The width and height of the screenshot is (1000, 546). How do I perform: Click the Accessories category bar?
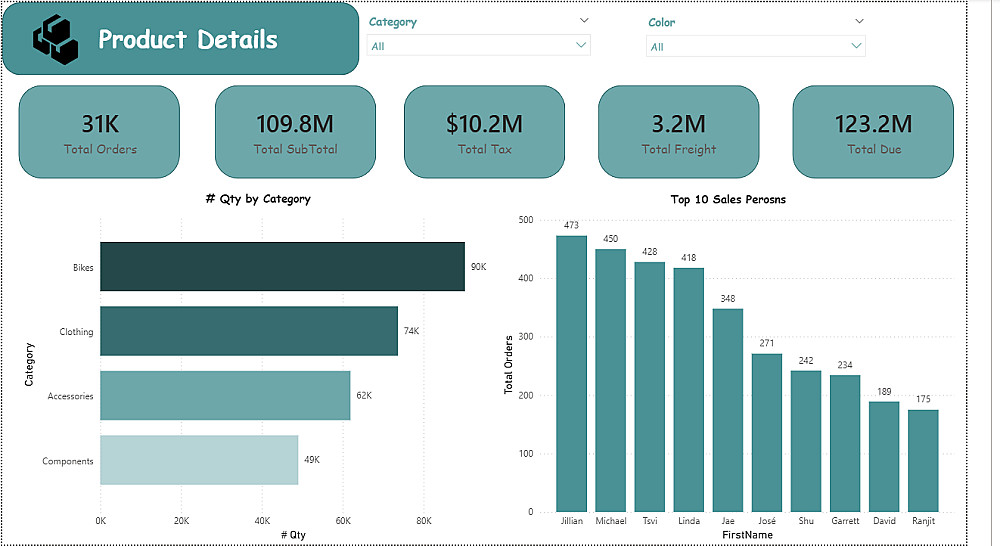click(x=225, y=396)
